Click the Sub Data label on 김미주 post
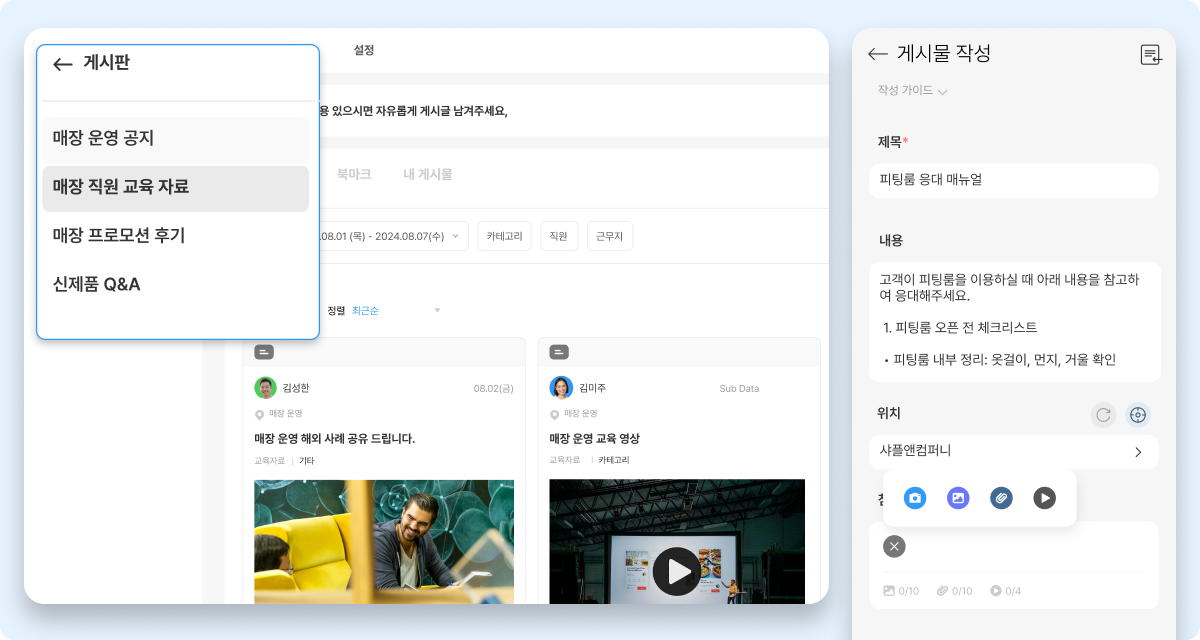The height and width of the screenshot is (640, 1200). [x=739, y=388]
